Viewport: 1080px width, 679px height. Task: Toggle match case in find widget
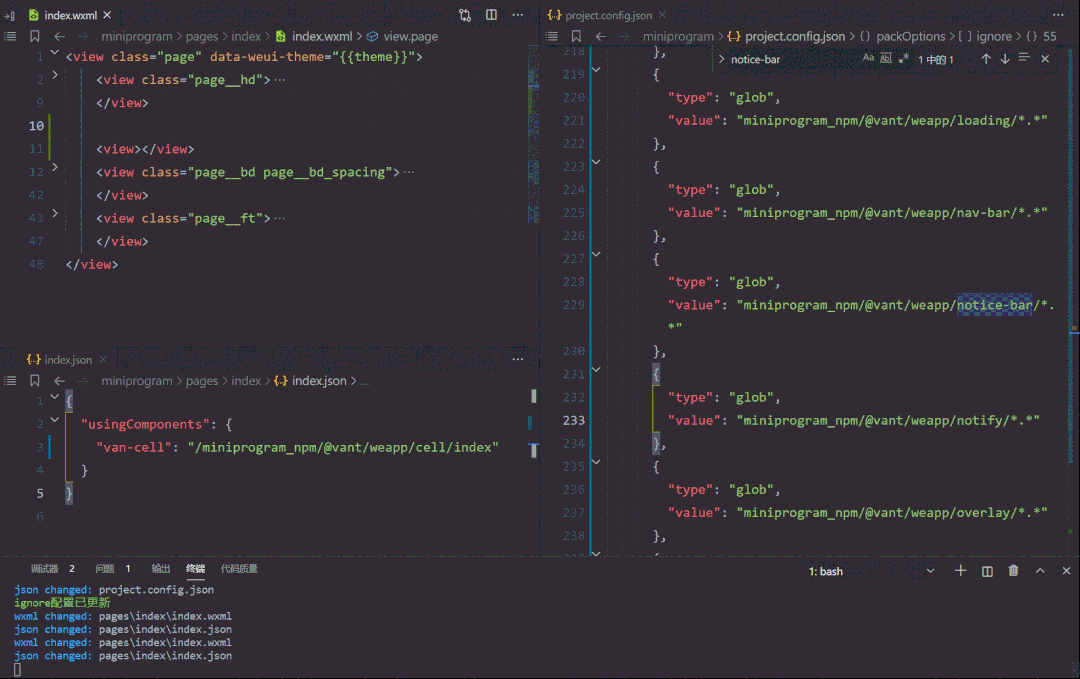869,59
